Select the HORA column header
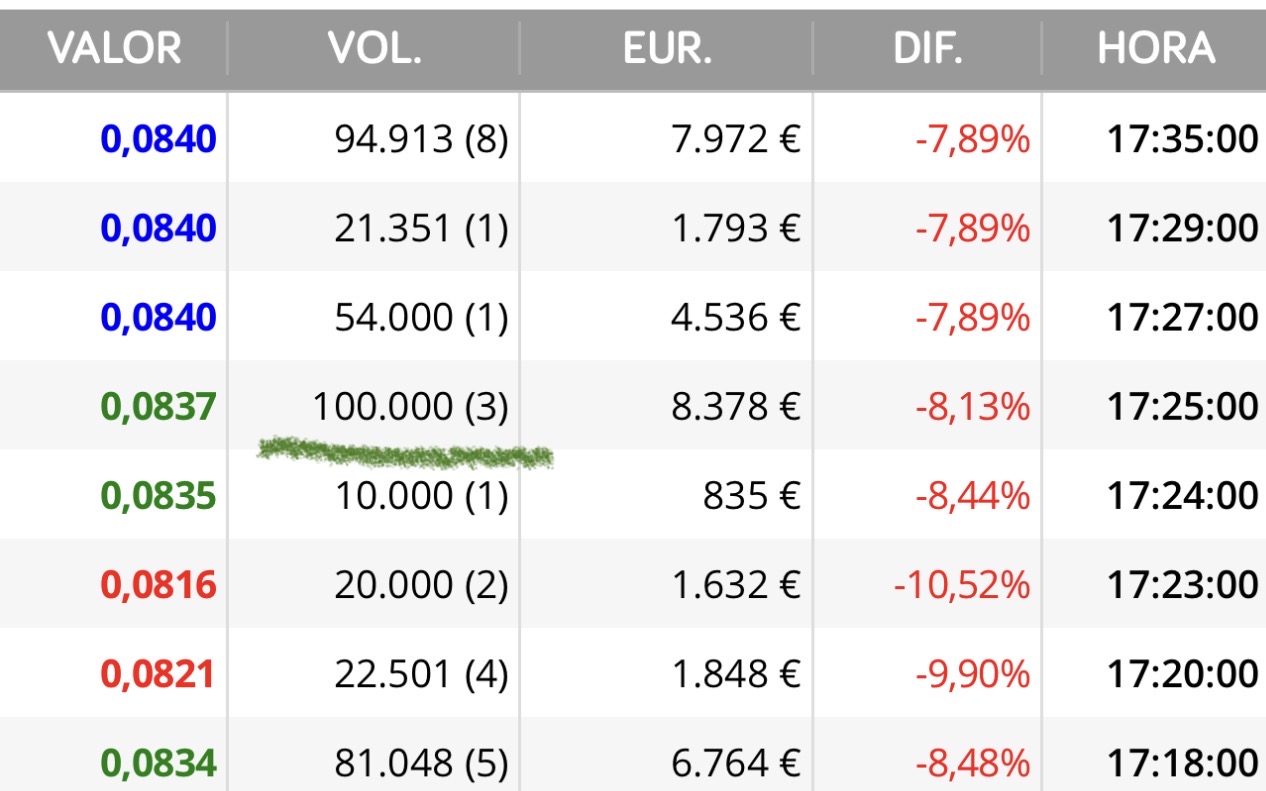This screenshot has height=791, width=1266. click(x=1156, y=49)
